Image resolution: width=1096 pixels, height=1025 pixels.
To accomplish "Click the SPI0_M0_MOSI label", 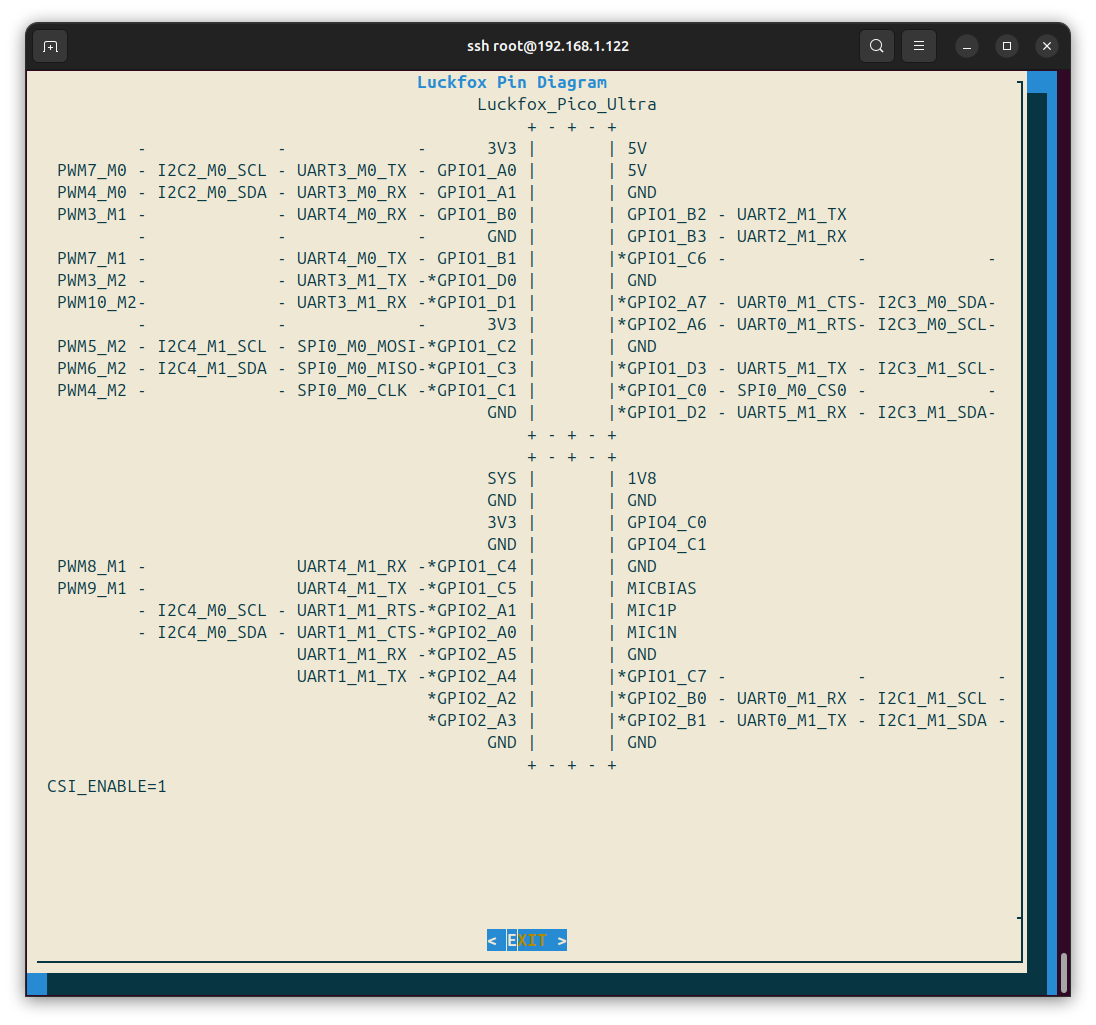I will tap(356, 347).
